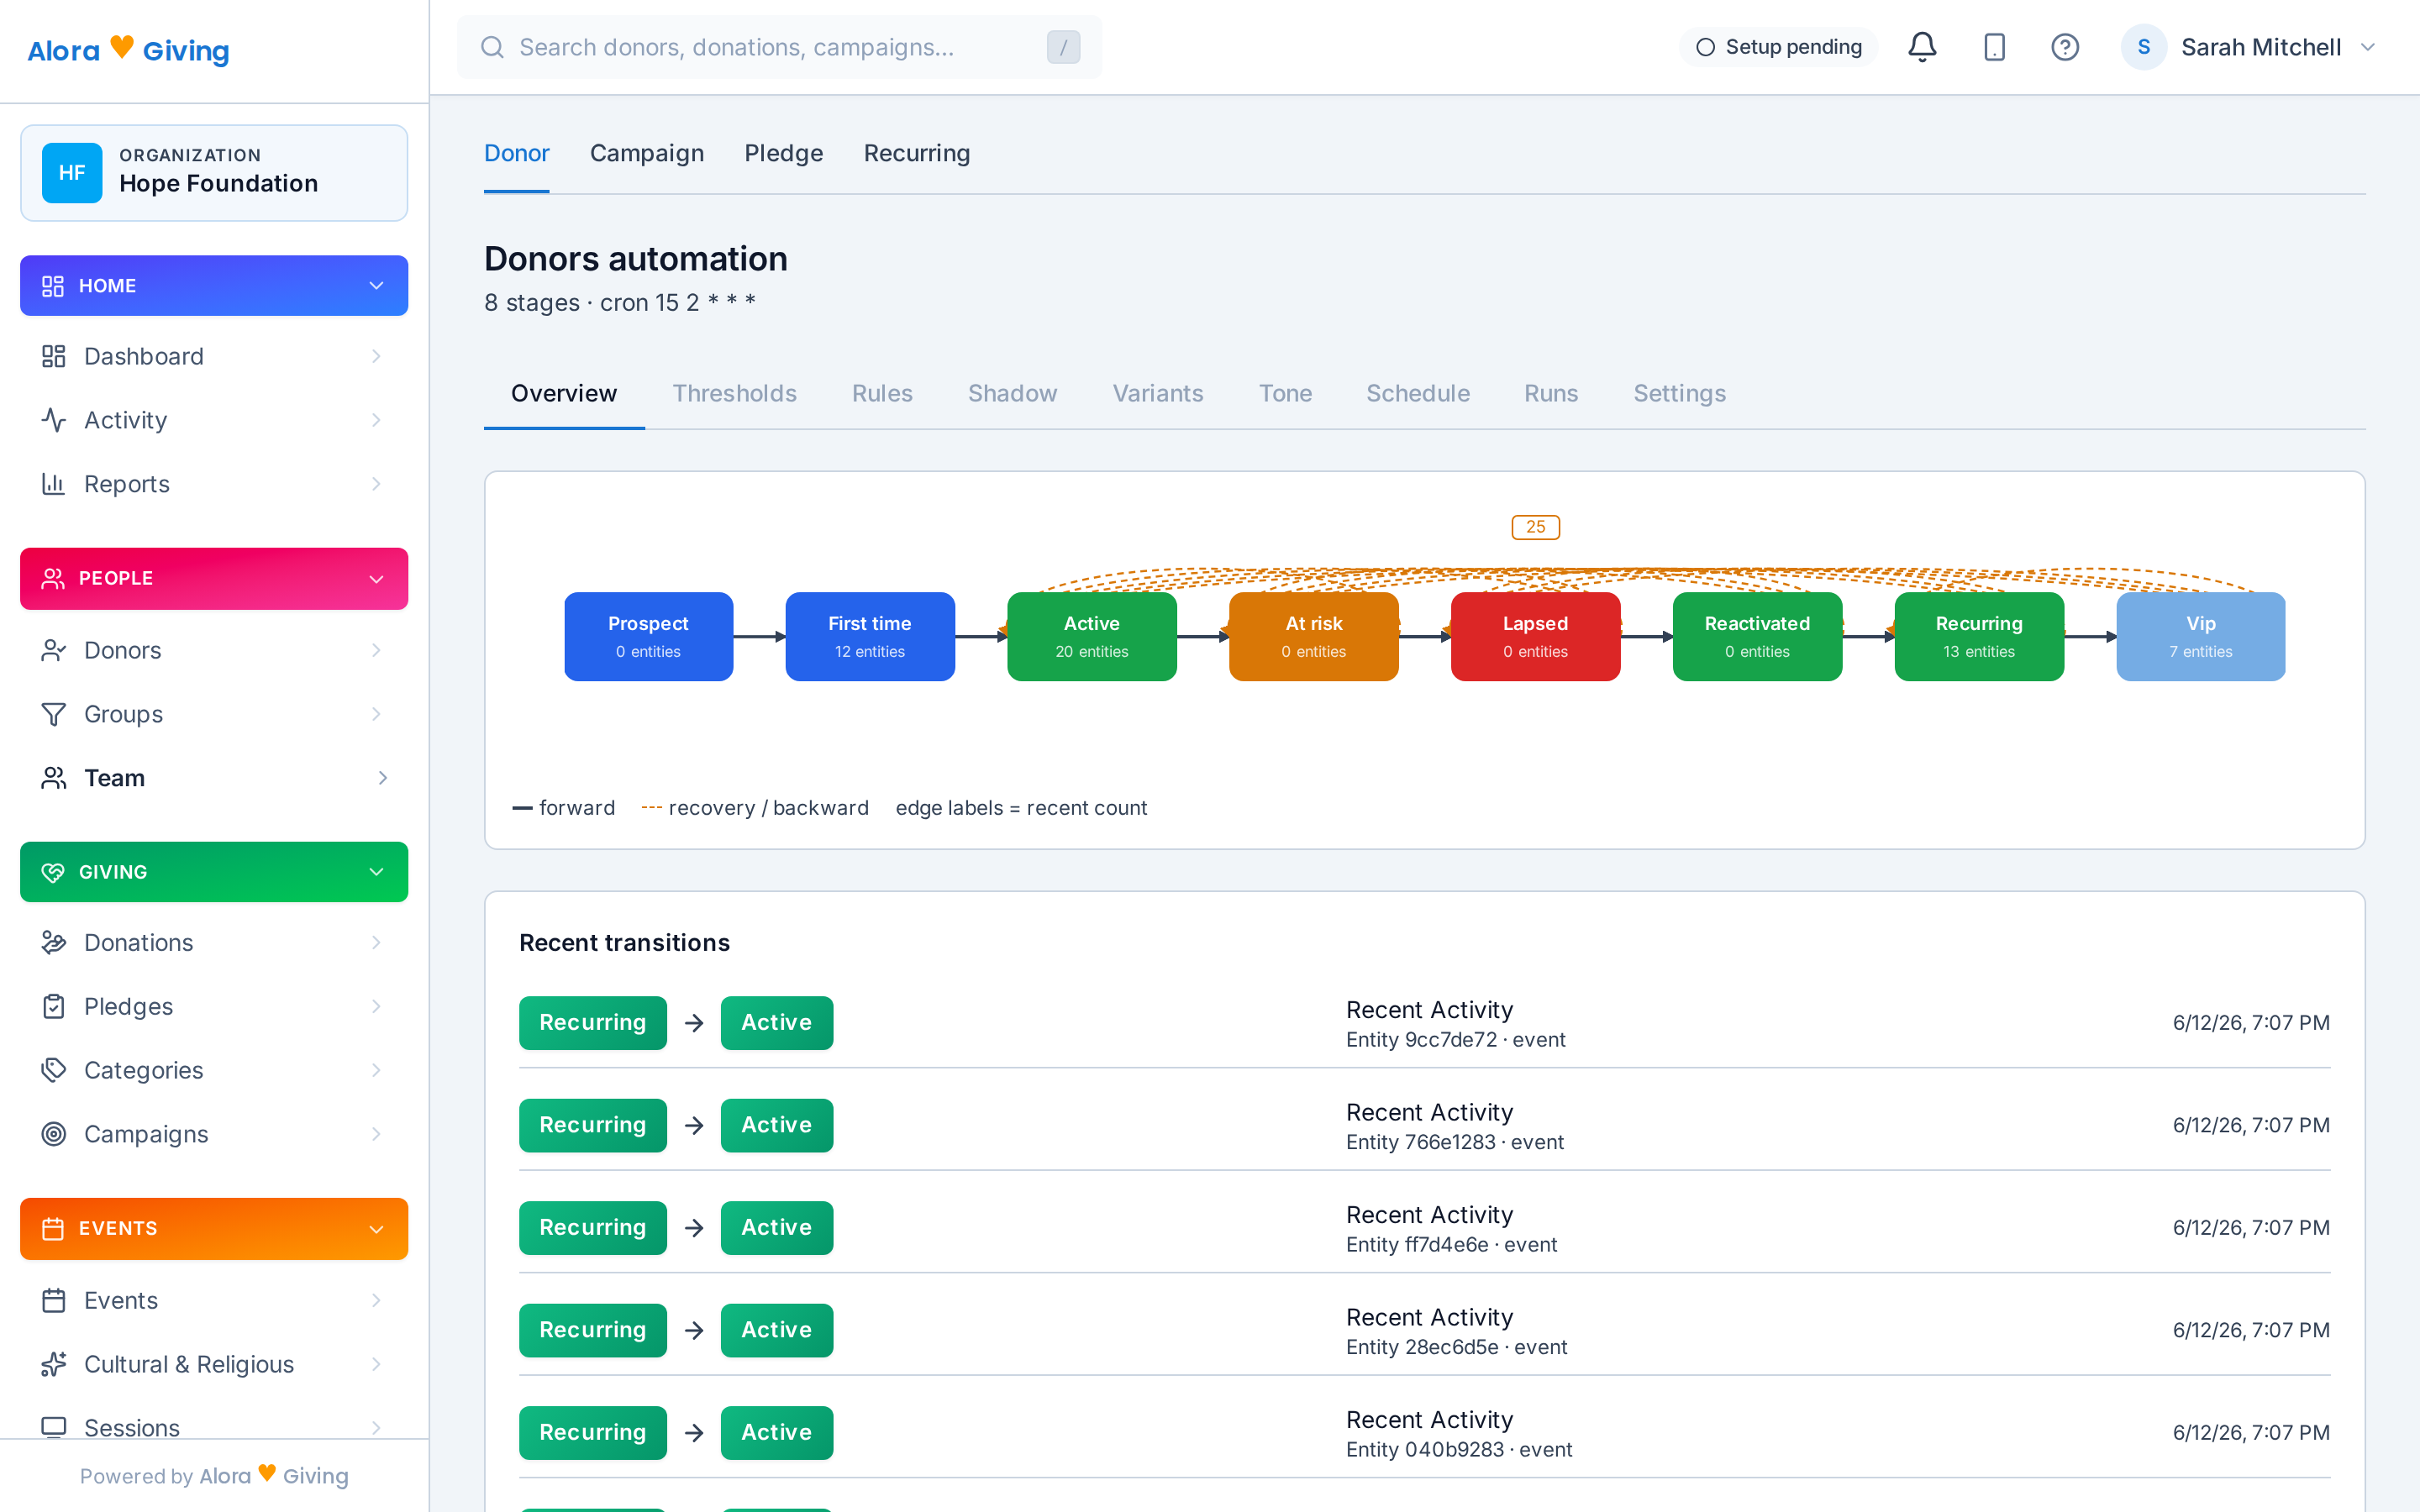Click the Entity 040b9283 transition row

[x=1424, y=1433]
